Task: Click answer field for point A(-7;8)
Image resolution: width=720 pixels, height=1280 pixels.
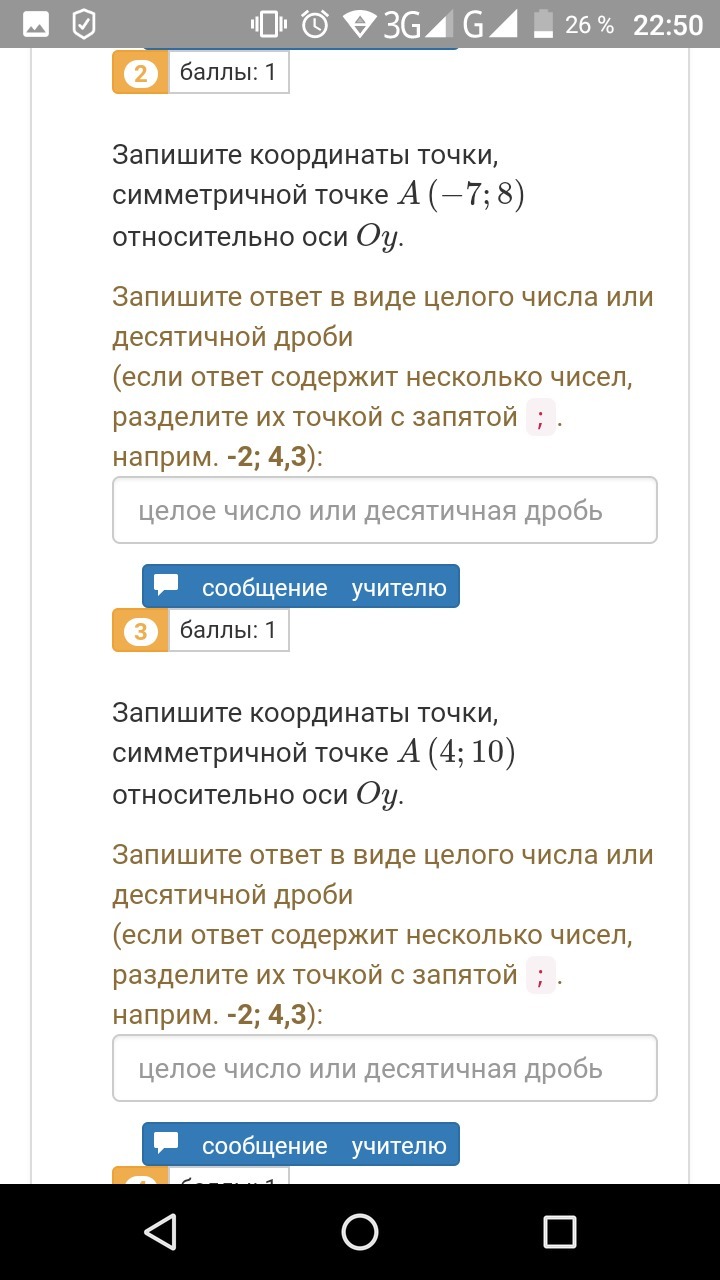Action: [385, 510]
